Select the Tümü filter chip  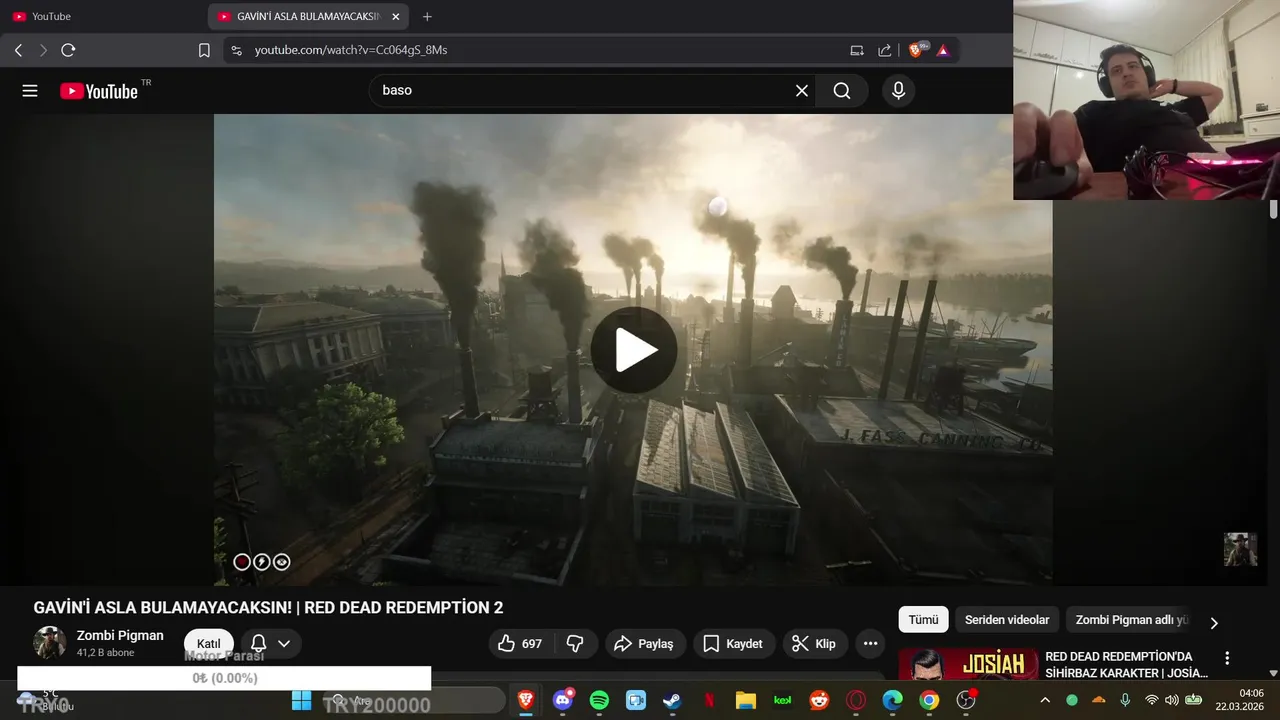923,620
